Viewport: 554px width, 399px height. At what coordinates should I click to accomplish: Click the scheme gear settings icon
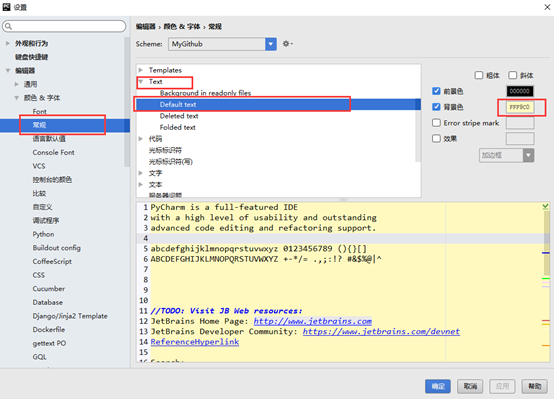click(287, 44)
